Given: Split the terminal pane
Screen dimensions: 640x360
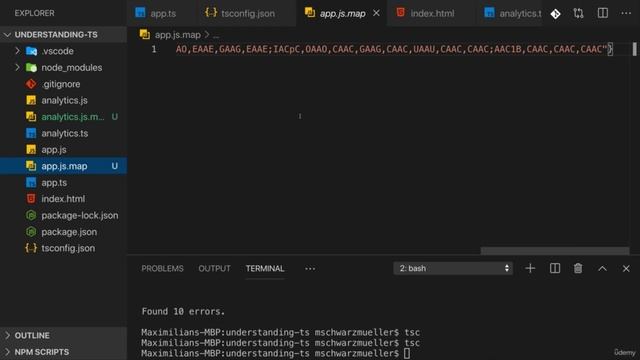Looking at the screenshot, I should click(x=555, y=268).
